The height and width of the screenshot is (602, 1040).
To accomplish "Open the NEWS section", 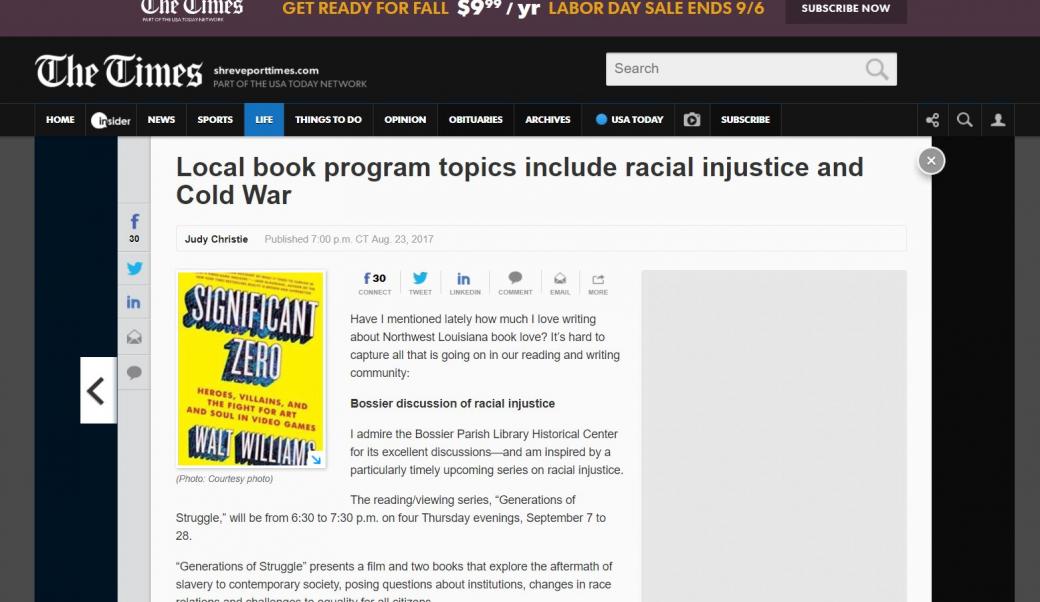I will tap(161, 119).
